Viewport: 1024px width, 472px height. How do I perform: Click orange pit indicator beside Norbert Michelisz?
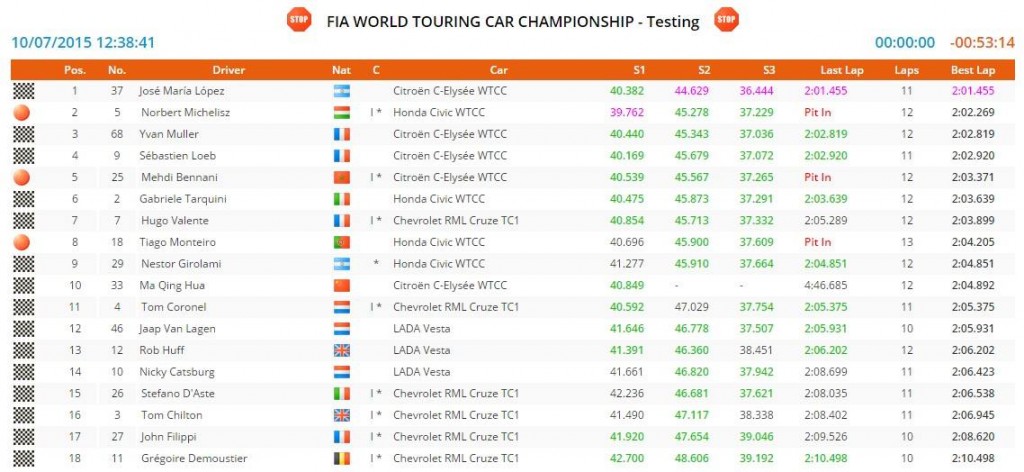click(20, 113)
